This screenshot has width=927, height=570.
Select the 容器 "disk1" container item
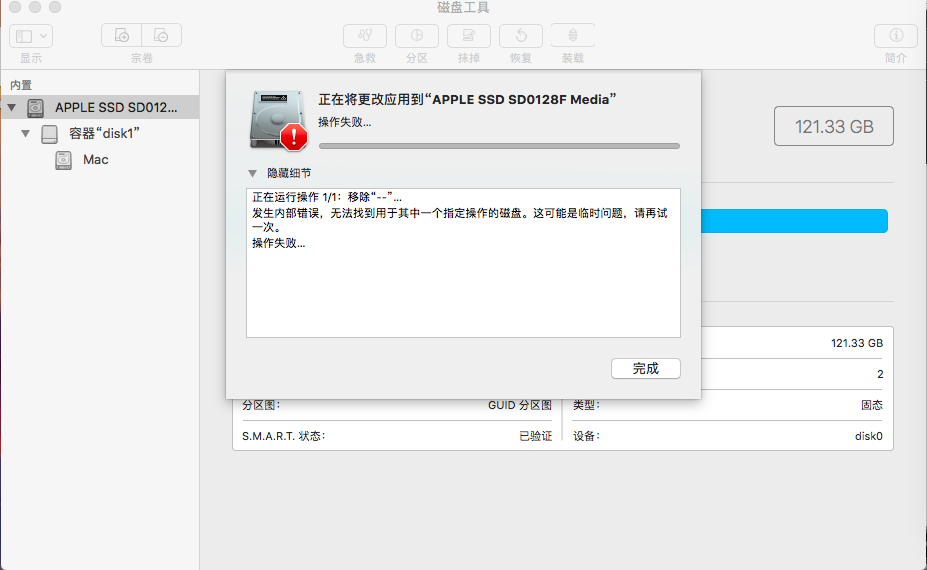(103, 133)
